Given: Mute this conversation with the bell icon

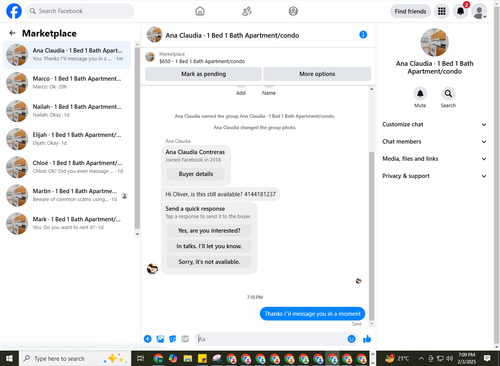Looking at the screenshot, I should (x=420, y=94).
